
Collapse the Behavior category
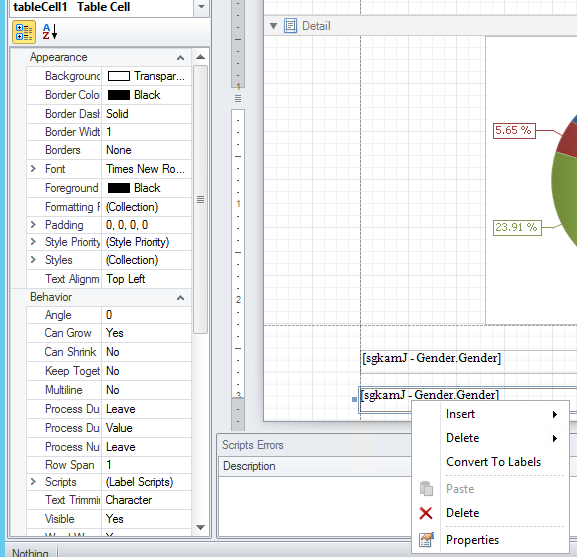click(180, 298)
